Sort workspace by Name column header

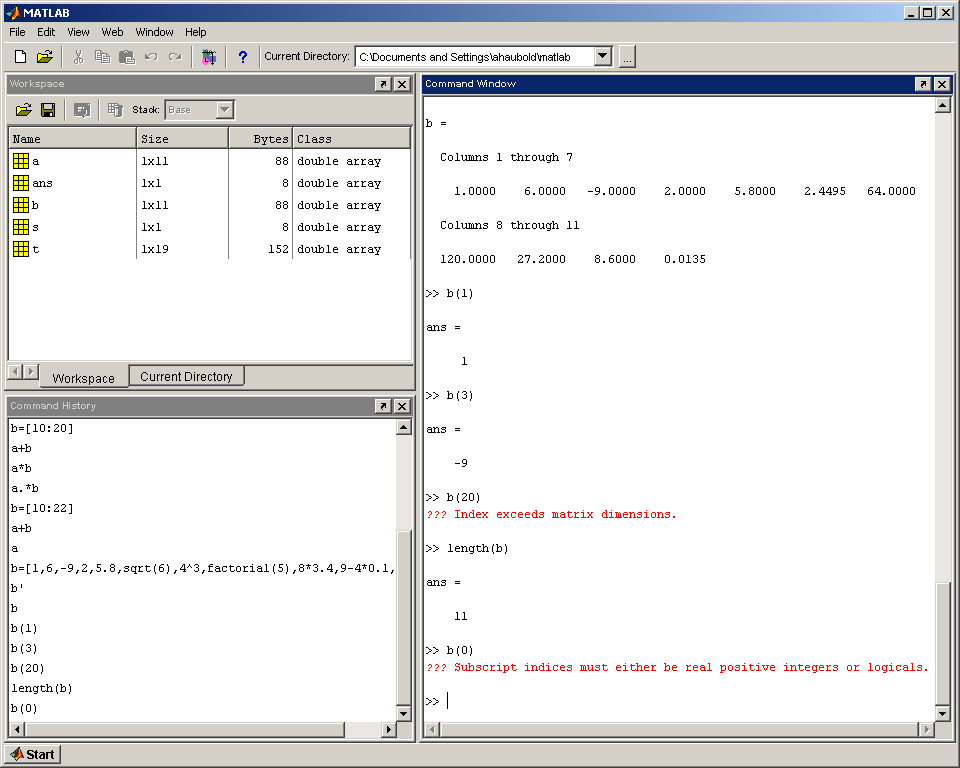tap(72, 139)
